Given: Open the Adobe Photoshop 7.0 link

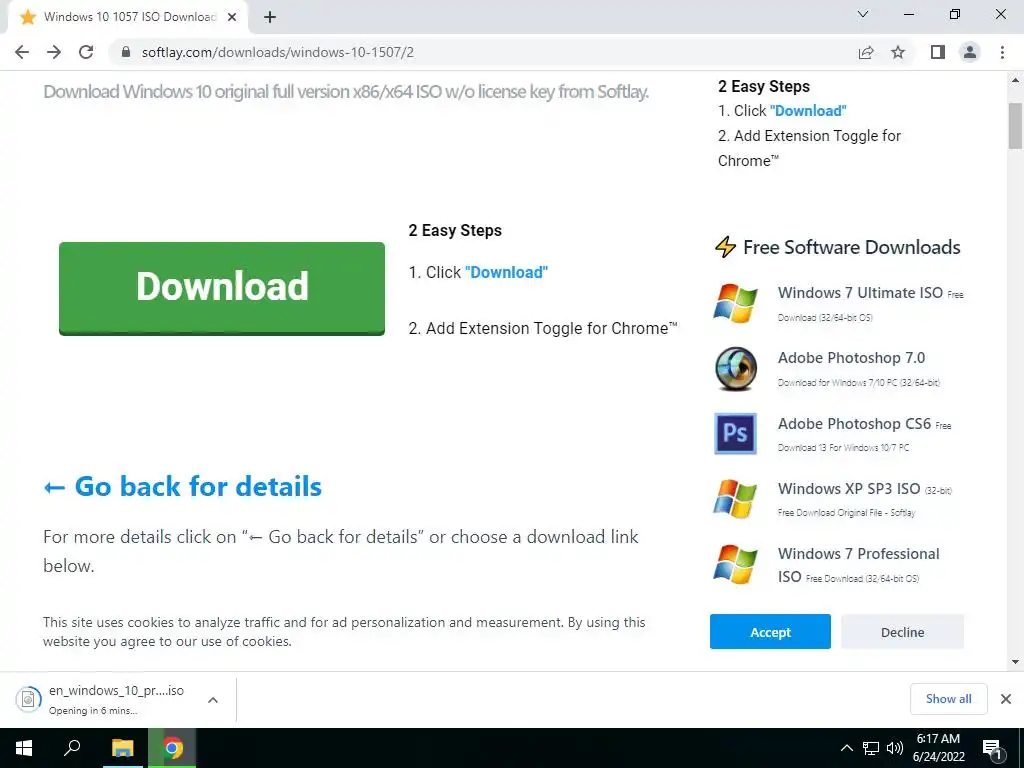Looking at the screenshot, I should coord(851,358).
